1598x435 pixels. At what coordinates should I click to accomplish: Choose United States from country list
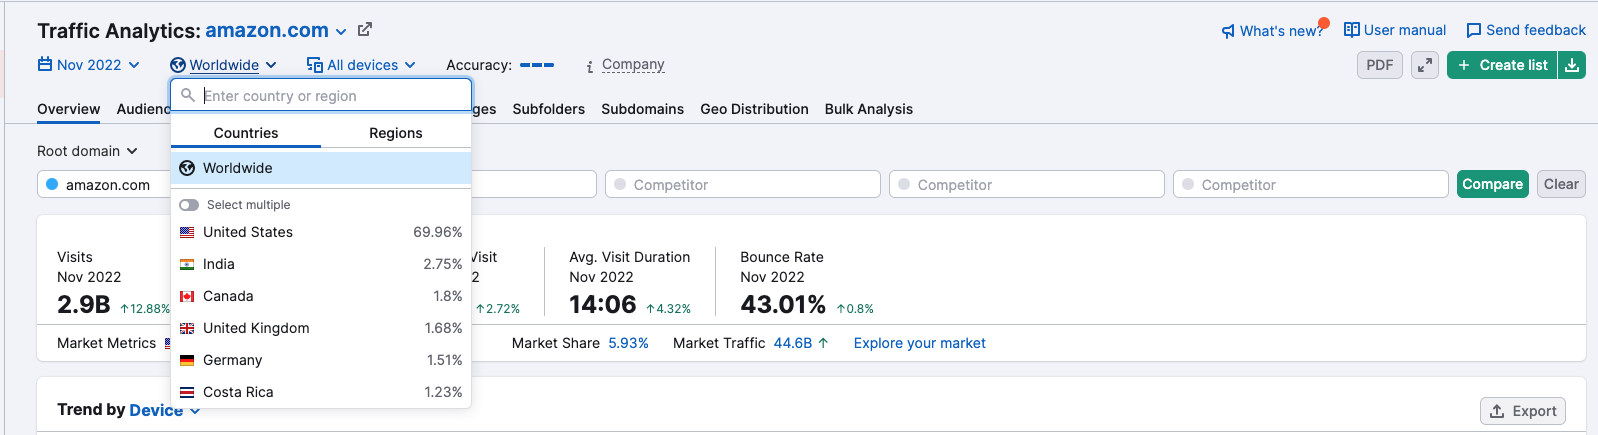tap(321, 232)
